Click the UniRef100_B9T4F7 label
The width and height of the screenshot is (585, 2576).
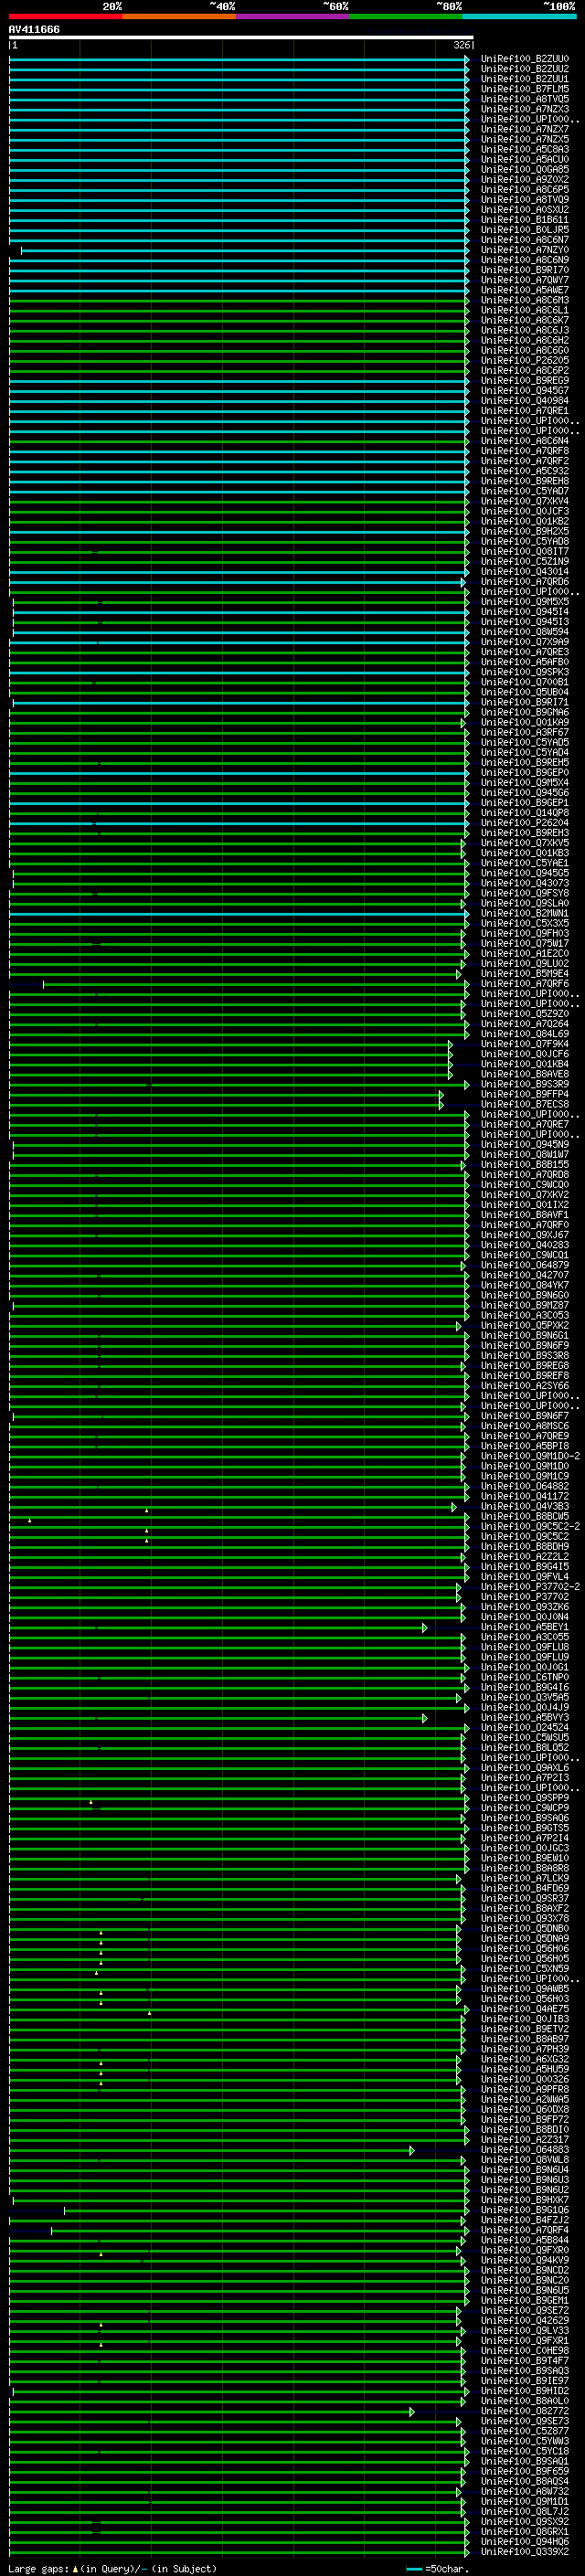(525, 2360)
